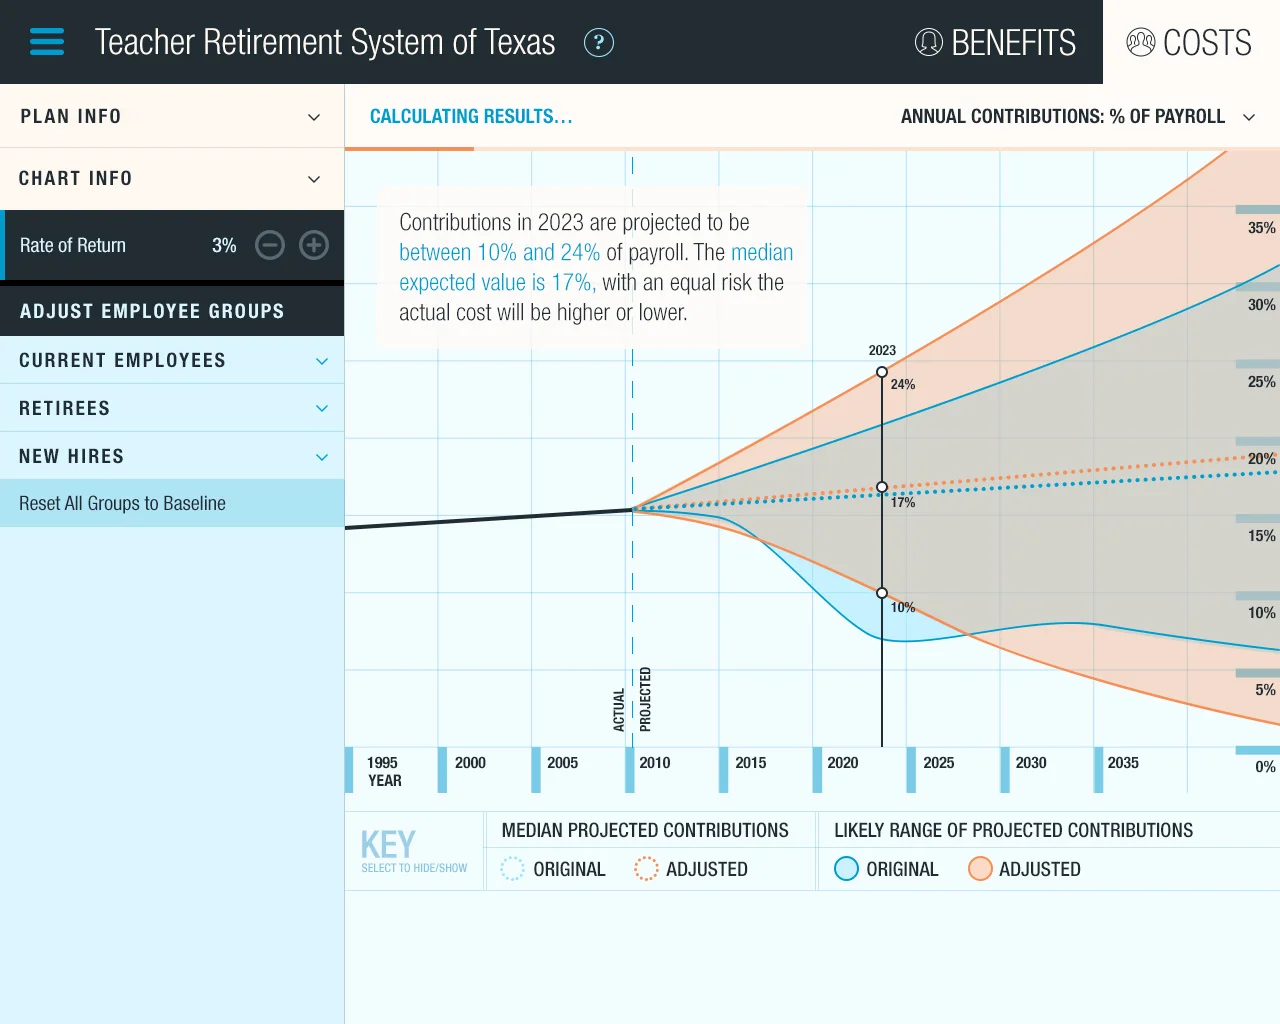1280x1024 pixels.
Task: Expand the RETIREES group
Action: click(x=172, y=408)
